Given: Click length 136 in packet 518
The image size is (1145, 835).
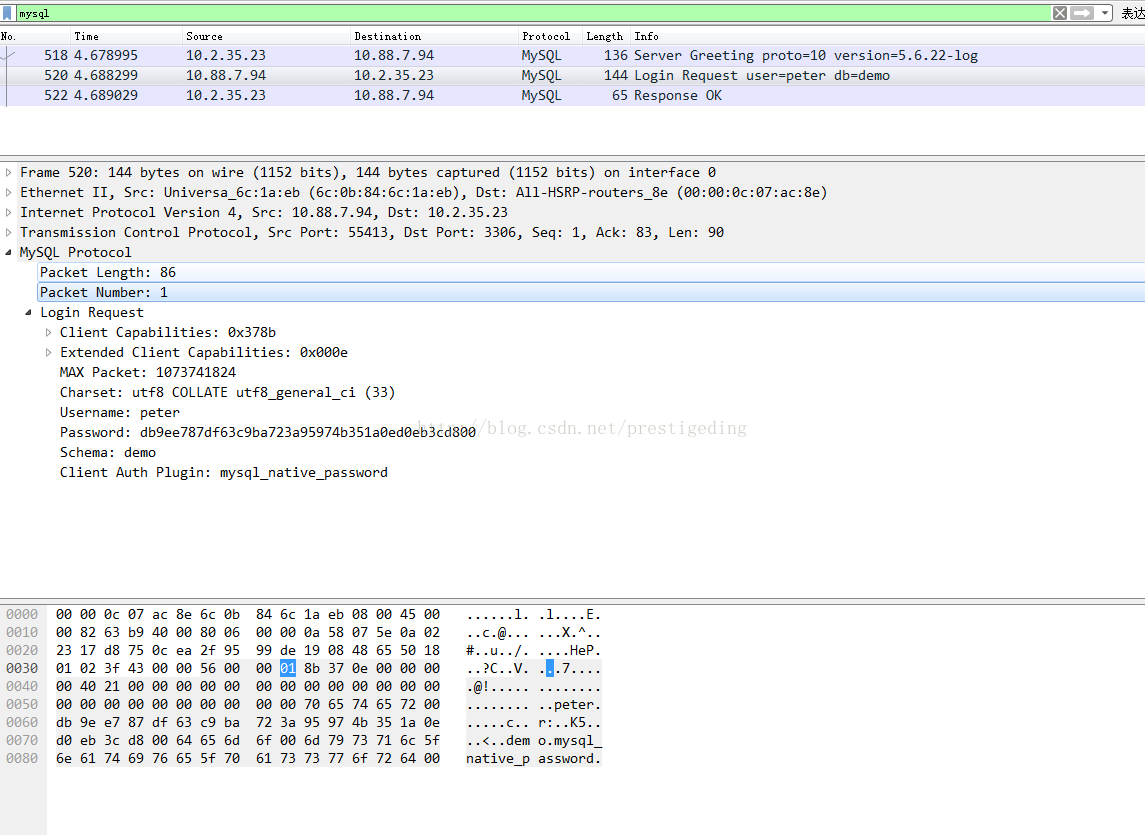Looking at the screenshot, I should pos(616,56).
